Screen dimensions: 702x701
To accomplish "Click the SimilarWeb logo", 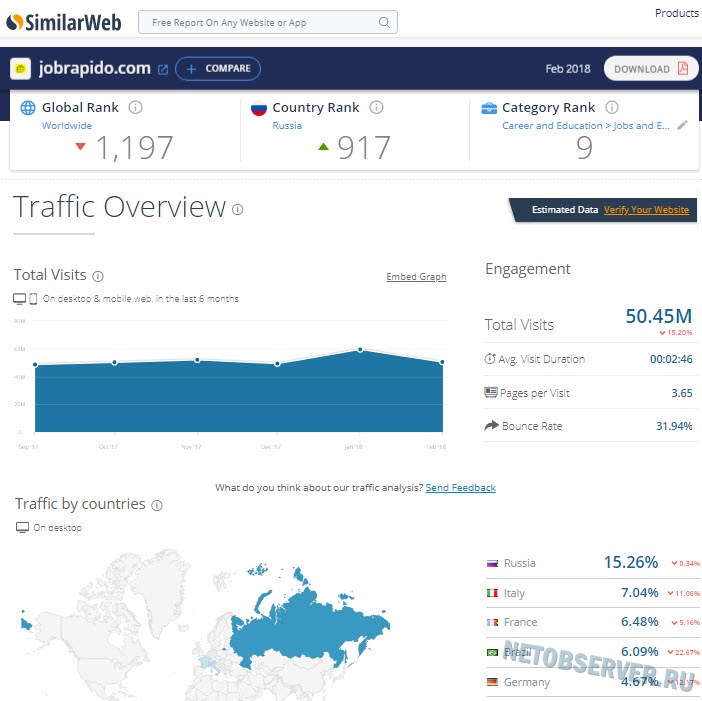I will [x=64, y=22].
